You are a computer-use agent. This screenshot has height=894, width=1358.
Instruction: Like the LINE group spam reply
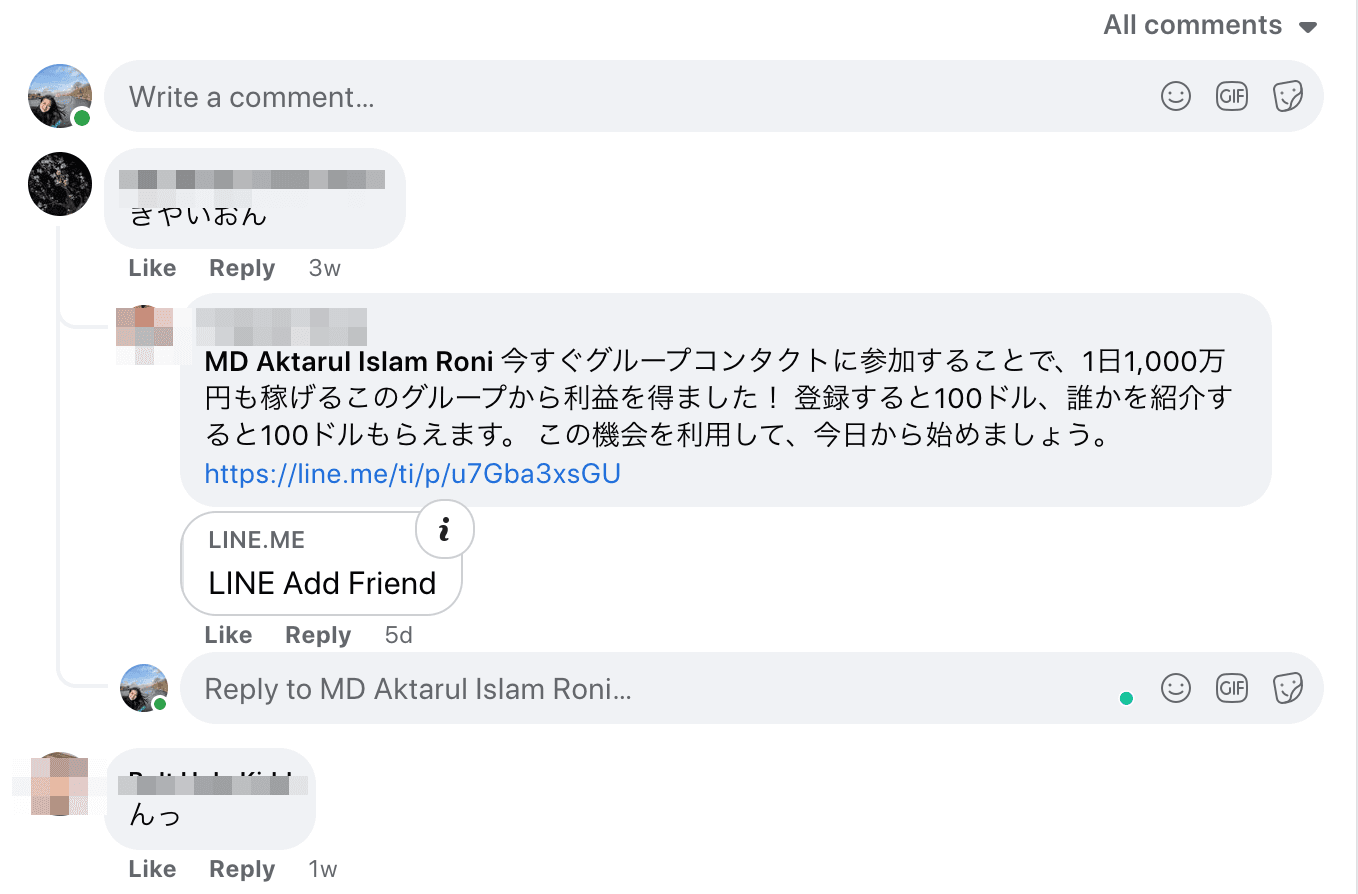pos(228,635)
